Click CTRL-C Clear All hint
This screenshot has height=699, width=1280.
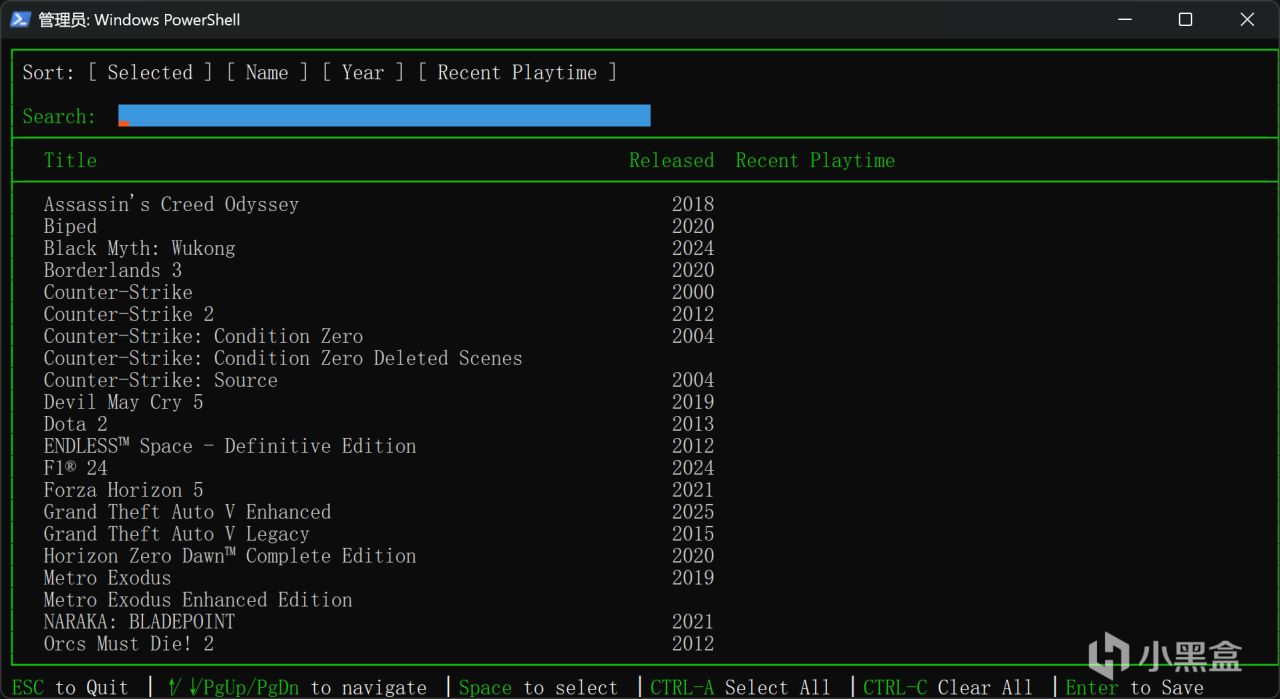(x=948, y=687)
